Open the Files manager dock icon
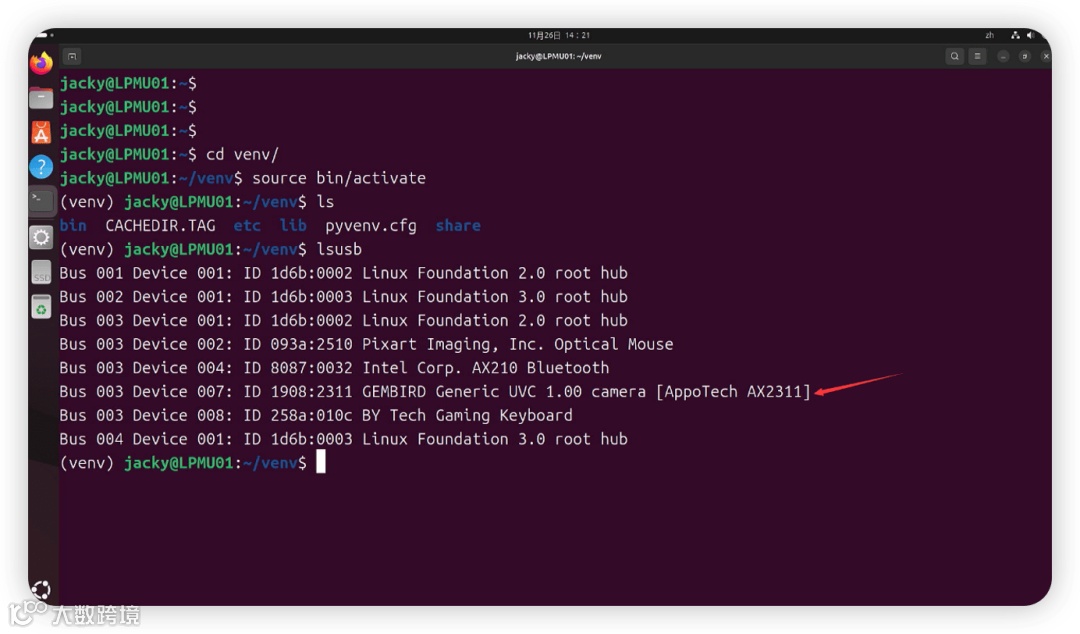Screen dimensions: 1080x634 coord(41,98)
